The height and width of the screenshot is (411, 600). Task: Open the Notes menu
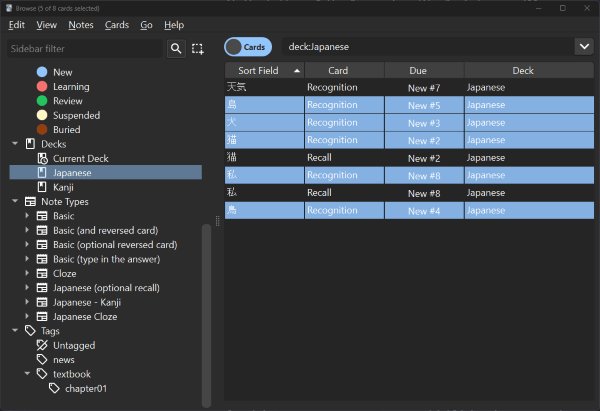(81, 25)
